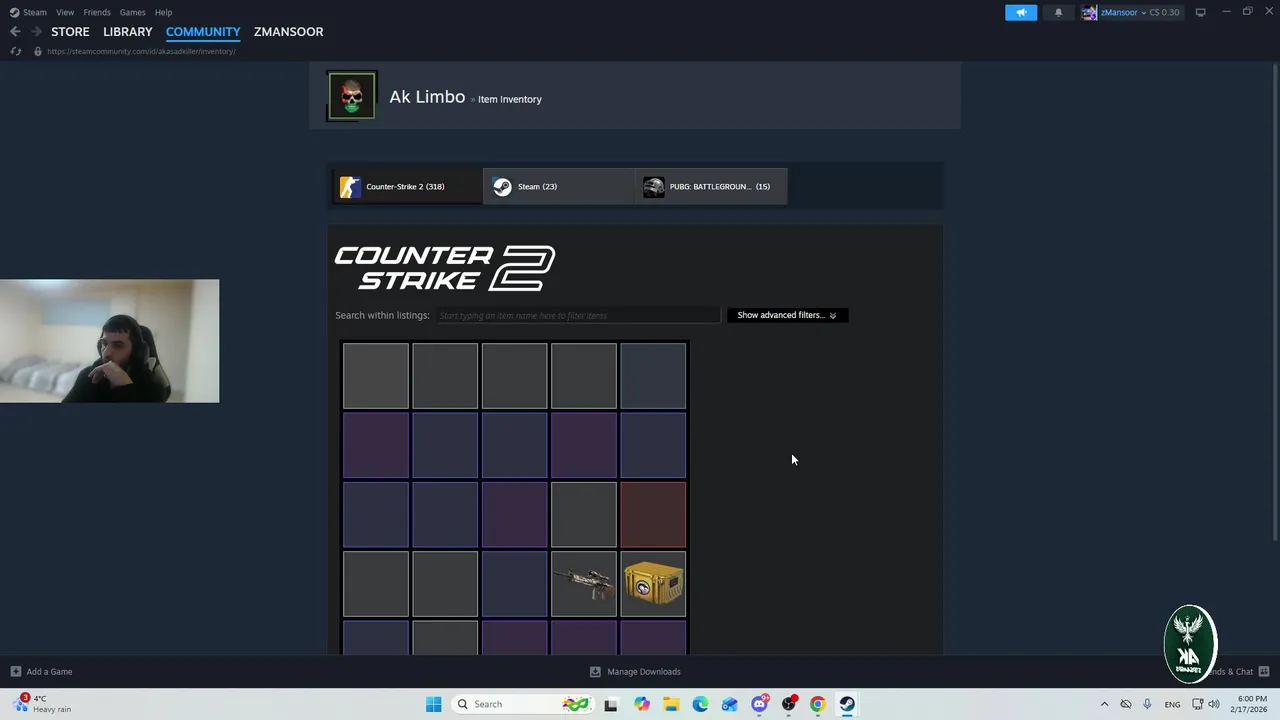Click the Steam logo in inventory tab
Screen dimensions: 1280x720
(x=502, y=187)
